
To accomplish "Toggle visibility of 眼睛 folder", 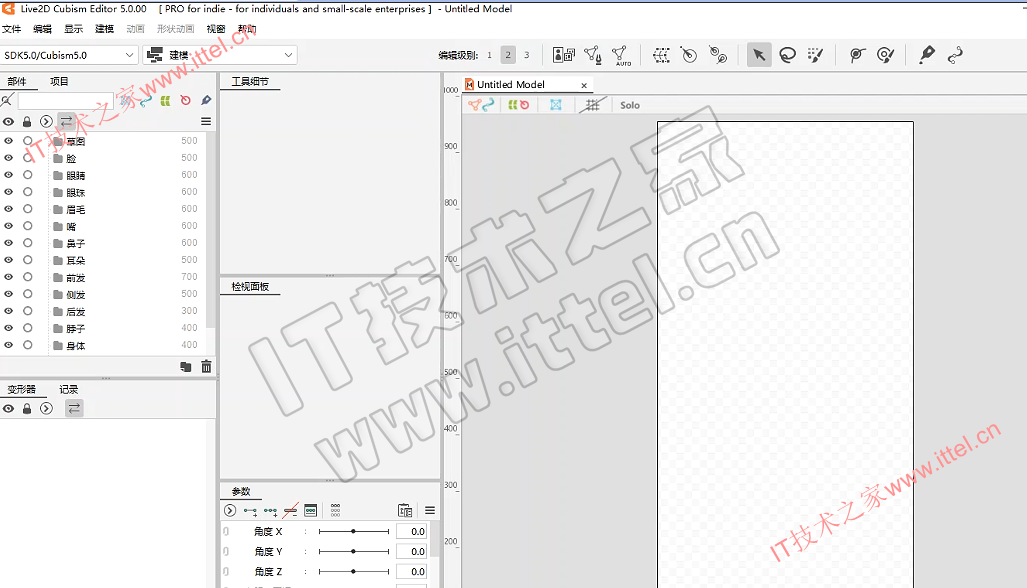I will 9,175.
